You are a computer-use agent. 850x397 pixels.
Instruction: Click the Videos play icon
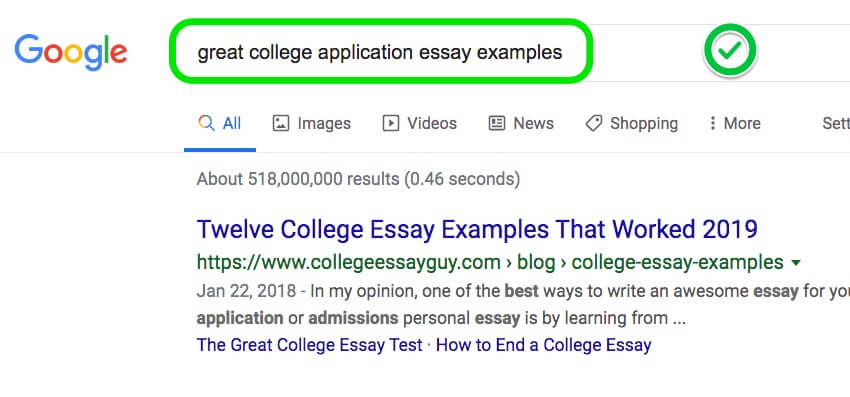point(390,123)
